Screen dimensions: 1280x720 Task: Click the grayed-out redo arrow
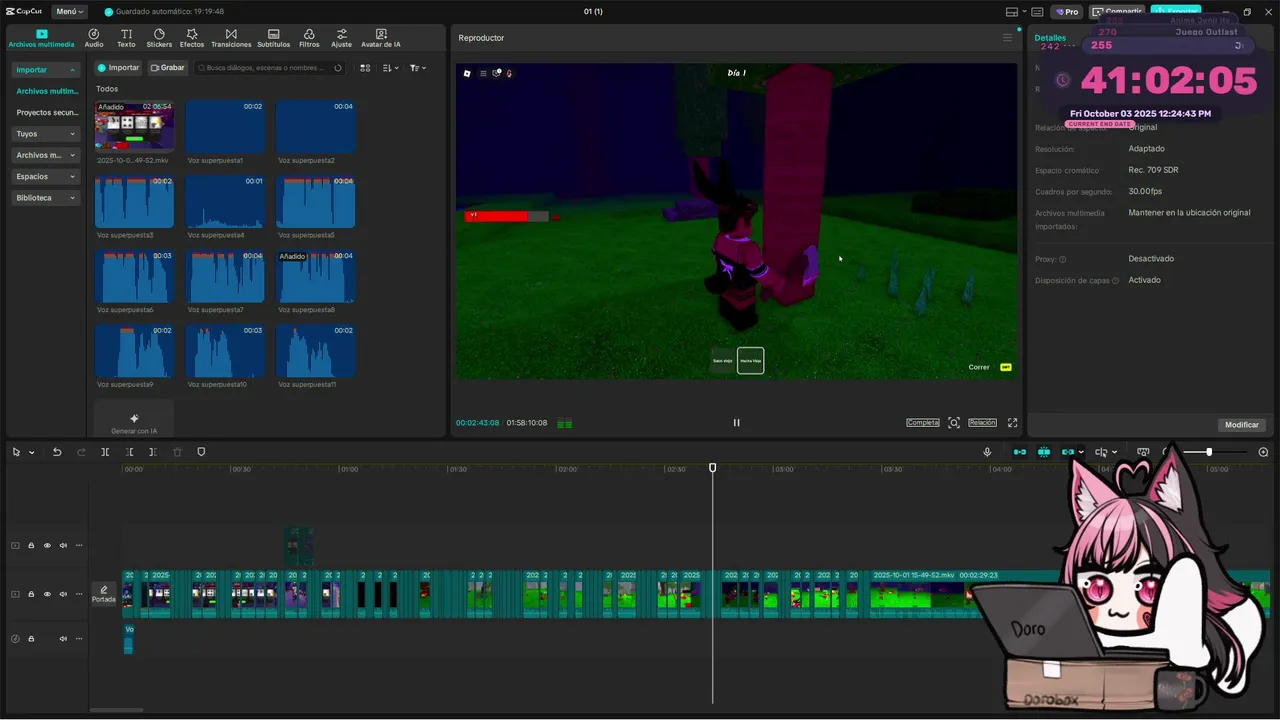[x=81, y=452]
